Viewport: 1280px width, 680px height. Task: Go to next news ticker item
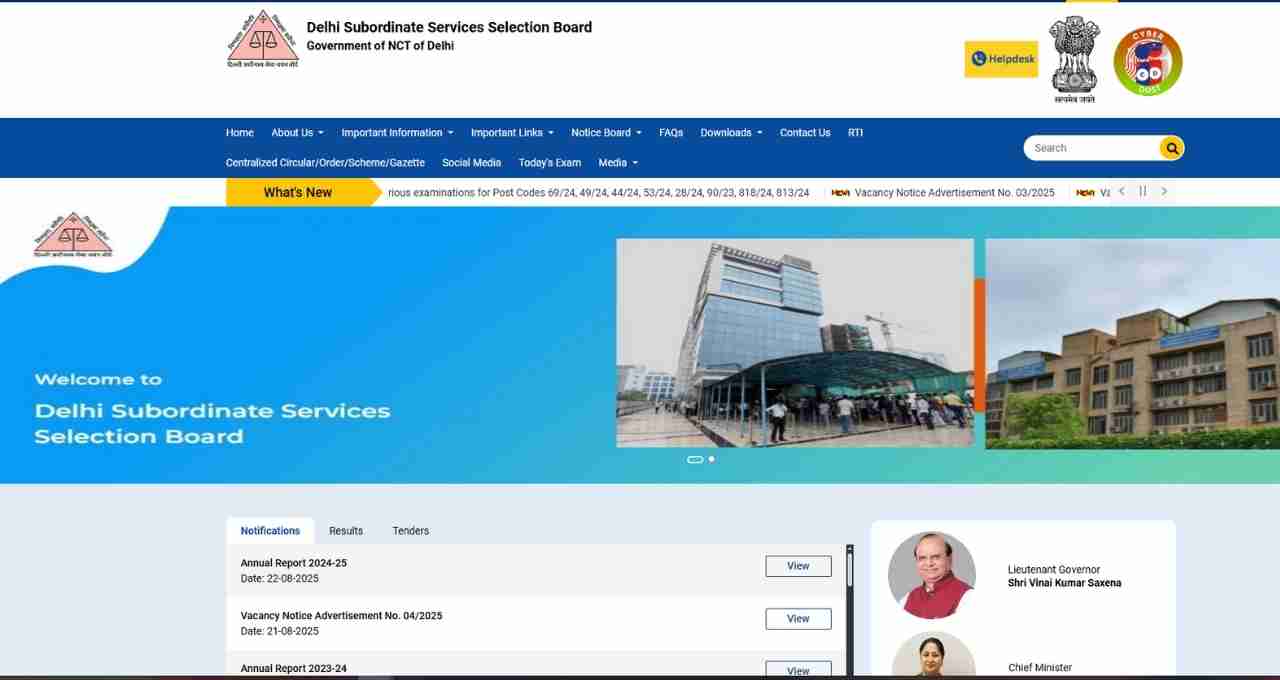coord(1164,191)
